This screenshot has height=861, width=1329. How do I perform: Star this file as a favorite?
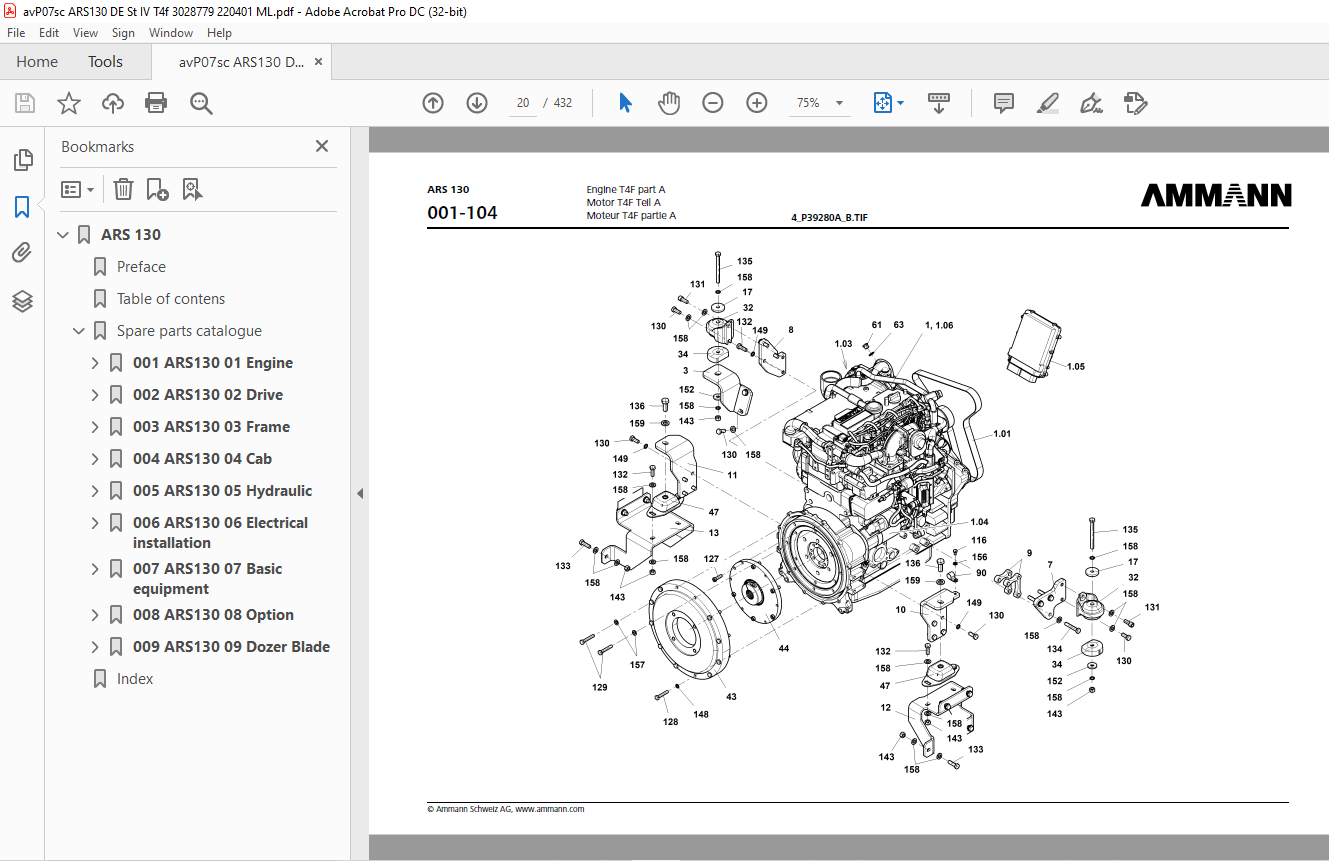[69, 103]
